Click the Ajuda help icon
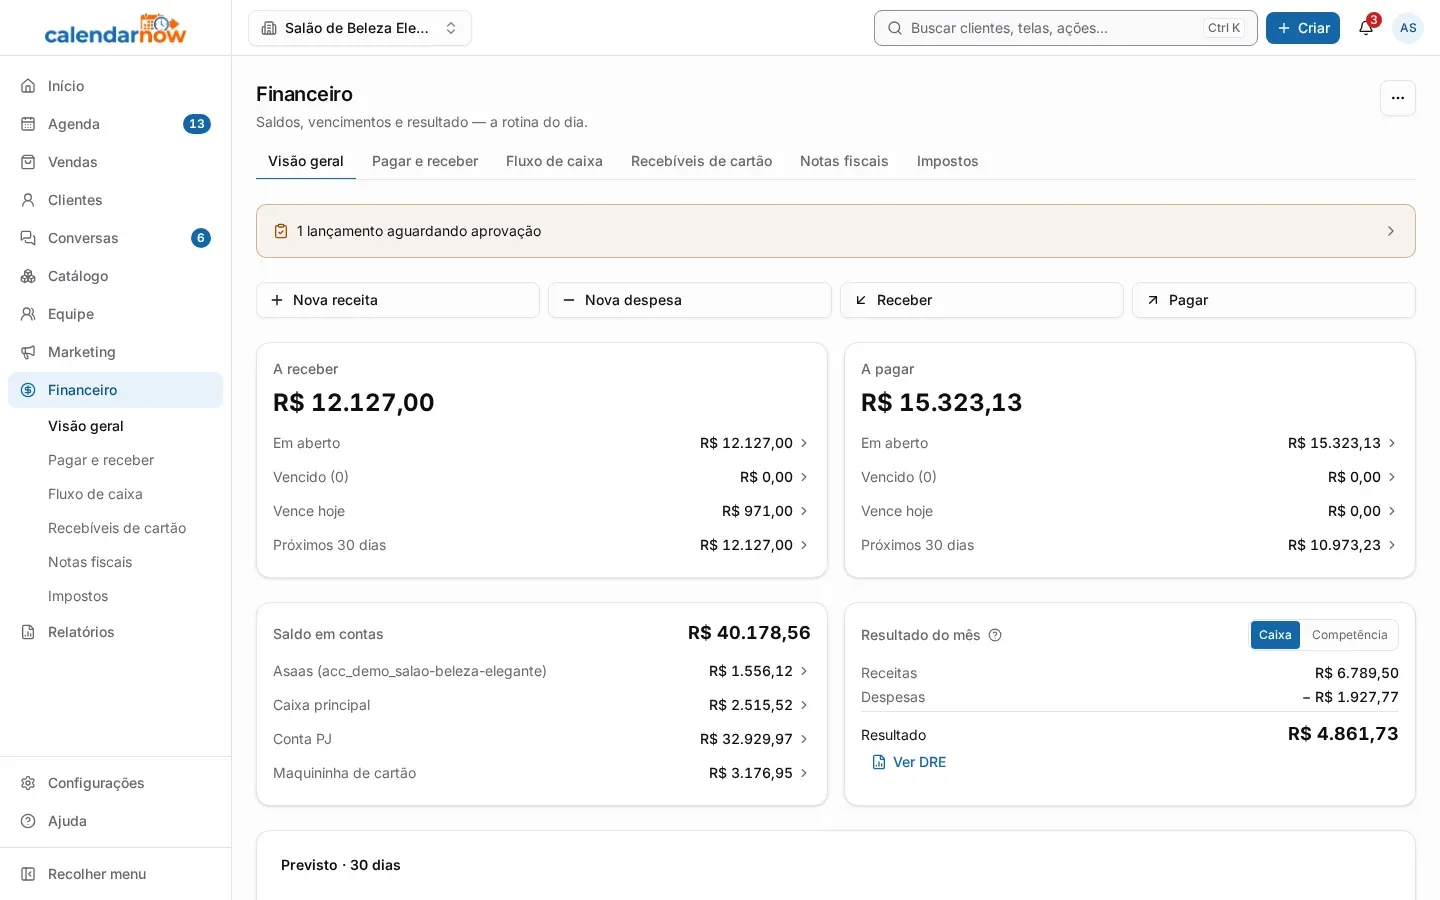This screenshot has width=1440, height=900. pos(28,821)
